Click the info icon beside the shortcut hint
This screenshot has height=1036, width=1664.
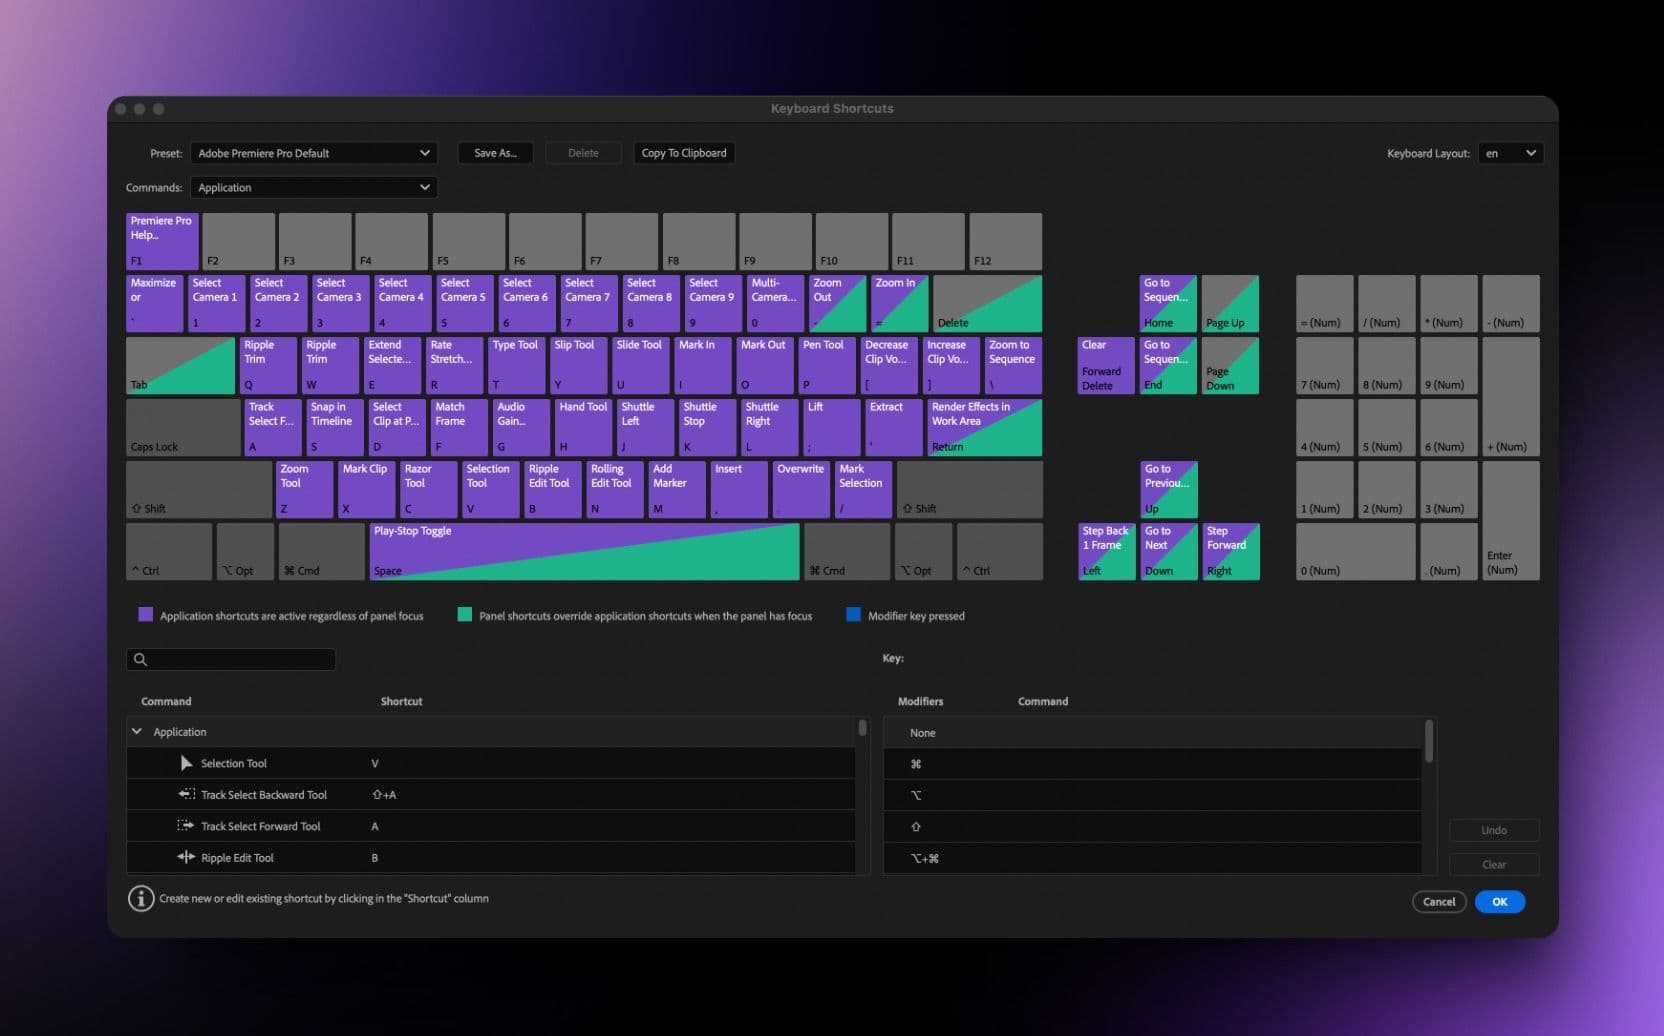(x=140, y=898)
